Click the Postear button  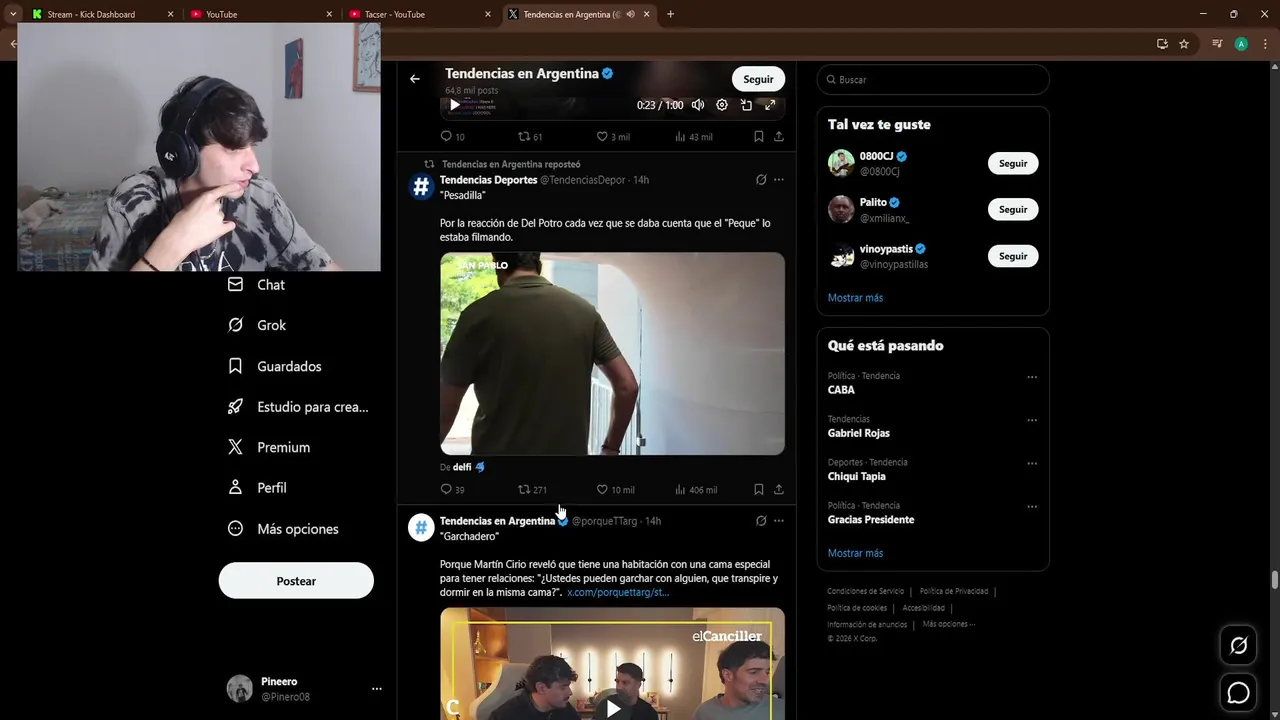click(296, 581)
